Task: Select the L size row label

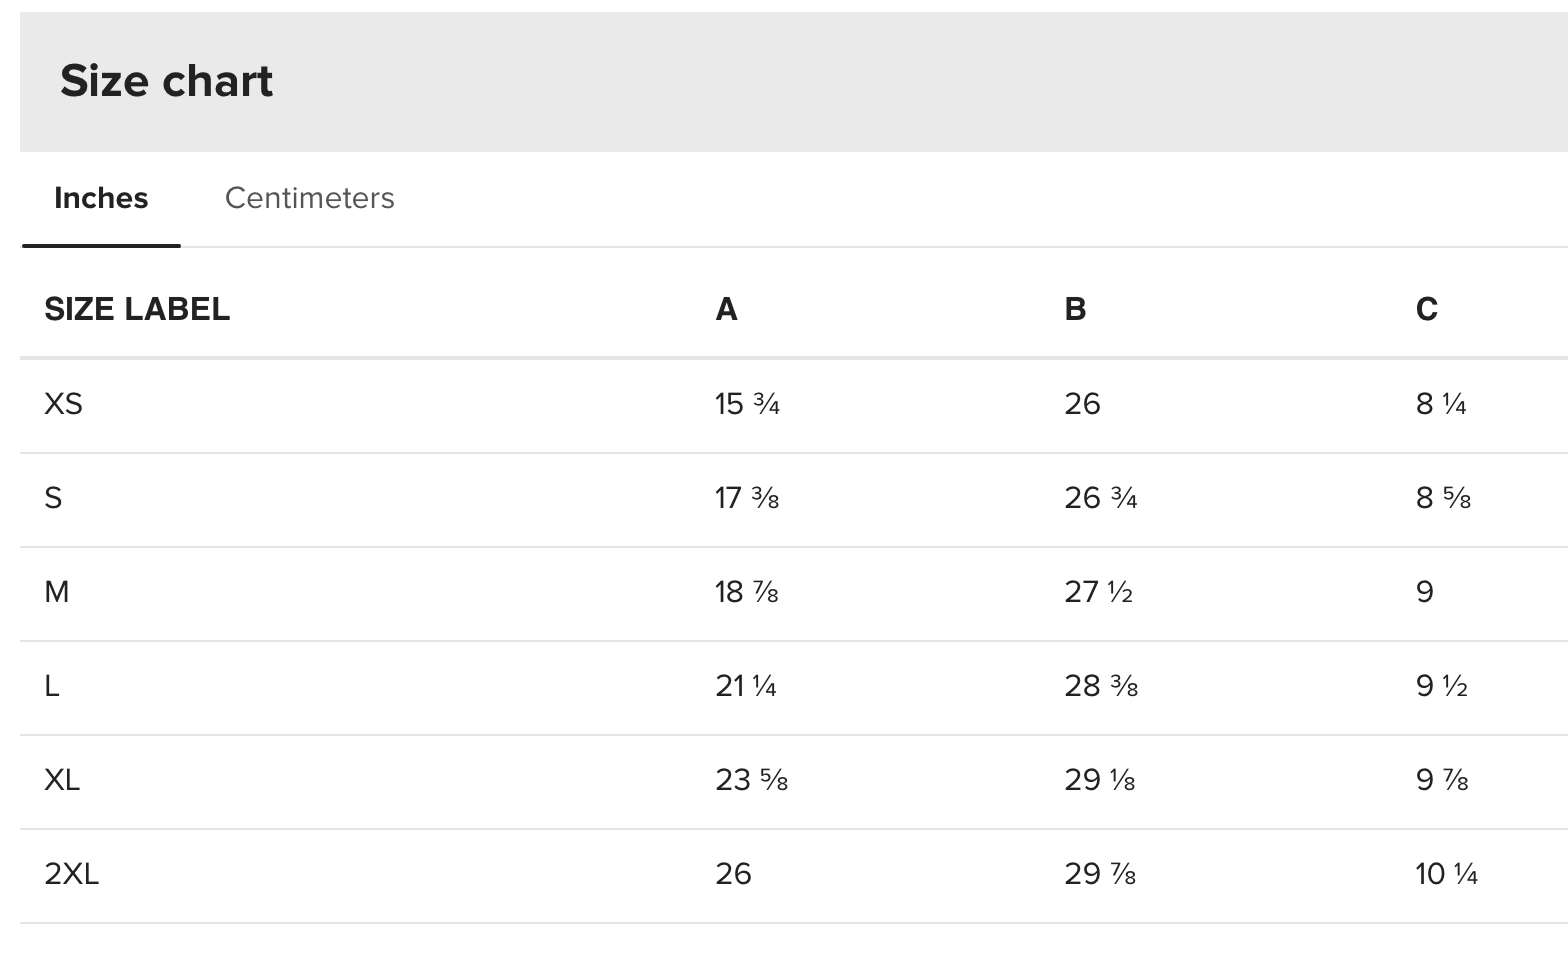Action: (52, 686)
